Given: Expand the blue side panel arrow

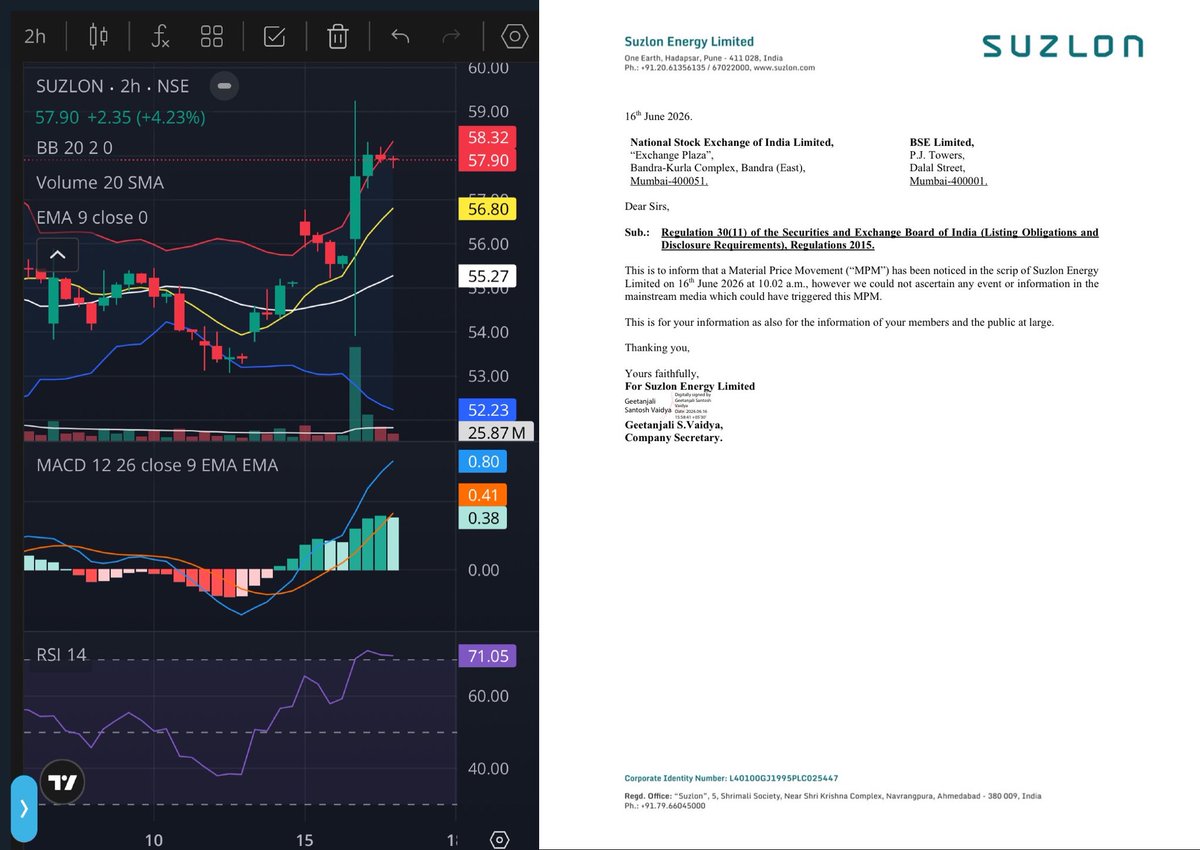Looking at the screenshot, I should (x=24, y=807).
